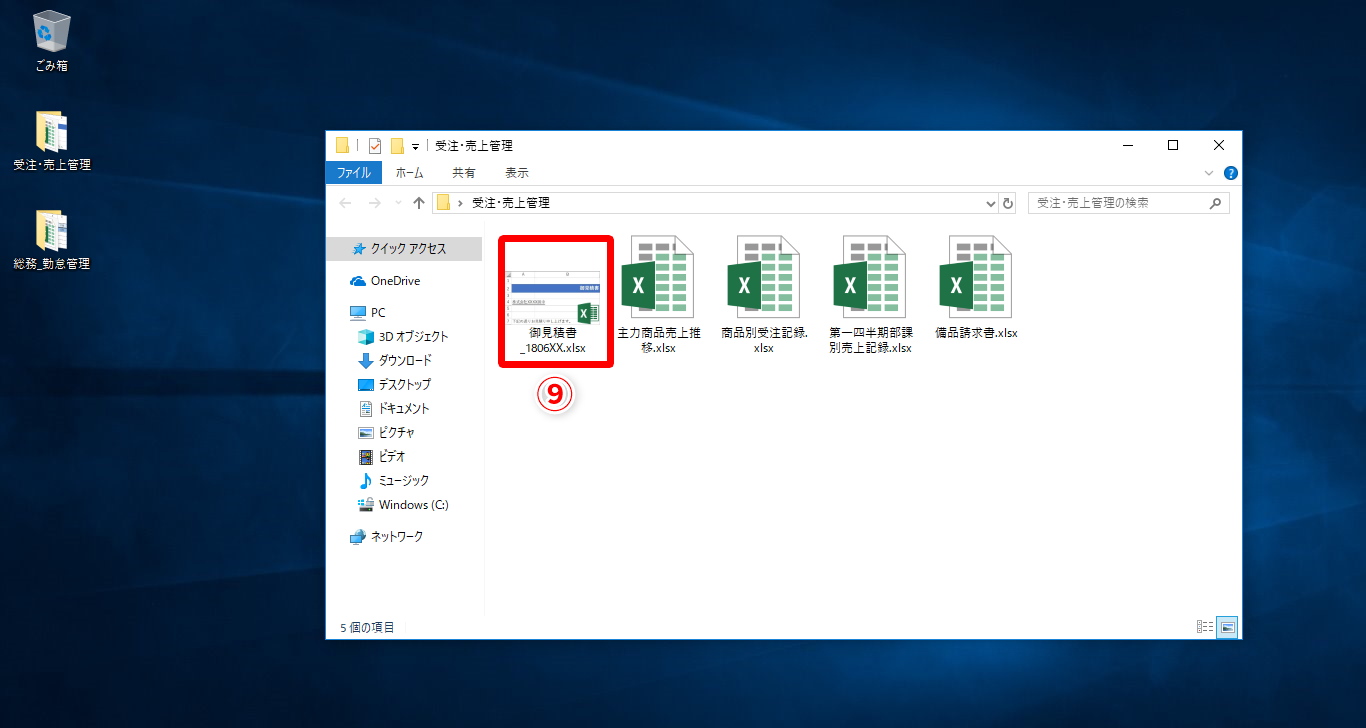This screenshot has width=1366, height=728.
Task: Open the ファイル ribbon tab
Action: pyautogui.click(x=354, y=173)
